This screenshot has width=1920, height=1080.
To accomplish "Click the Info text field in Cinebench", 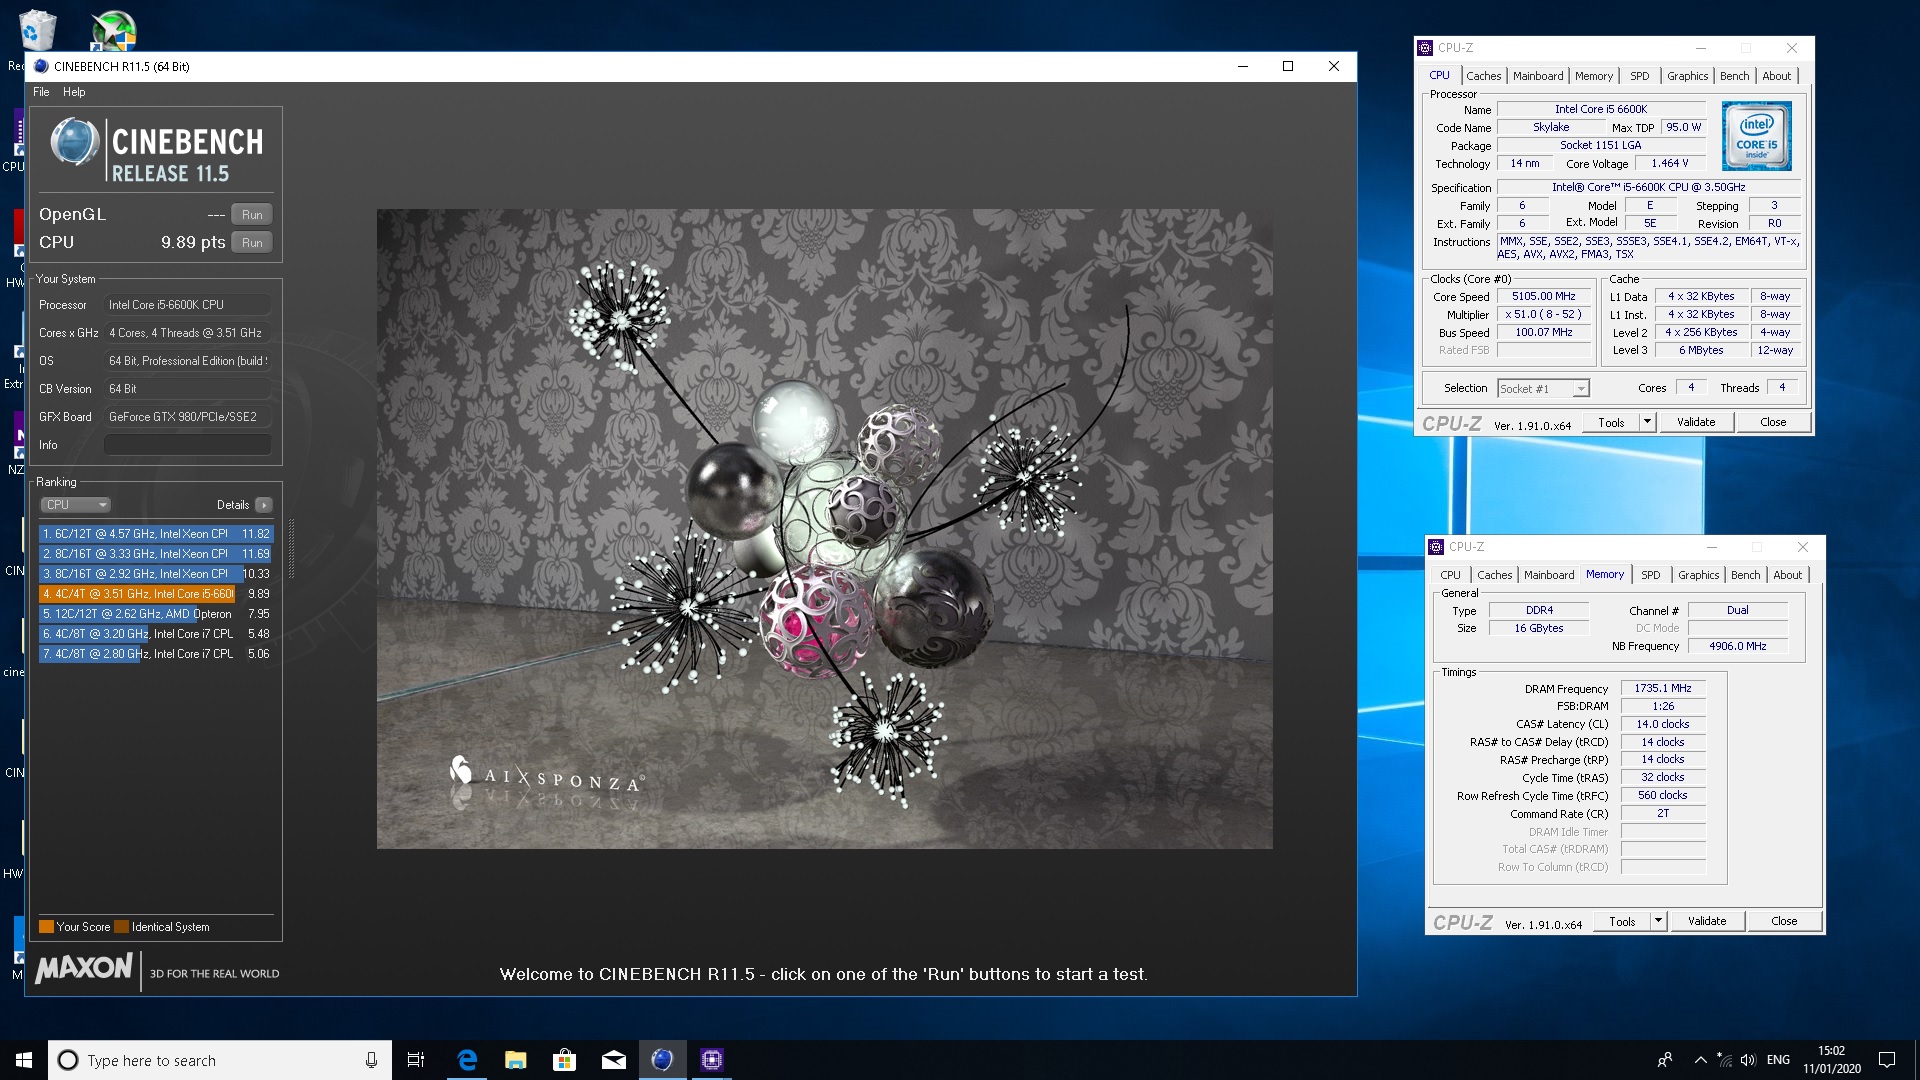I will [188, 445].
